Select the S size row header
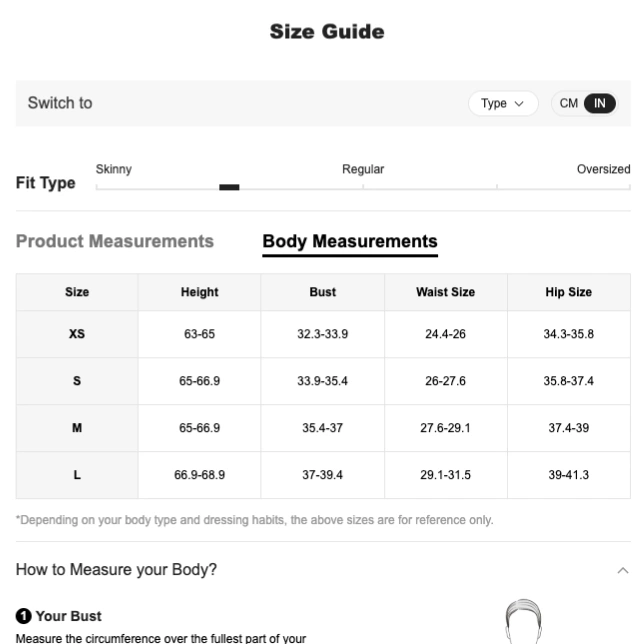 77,381
